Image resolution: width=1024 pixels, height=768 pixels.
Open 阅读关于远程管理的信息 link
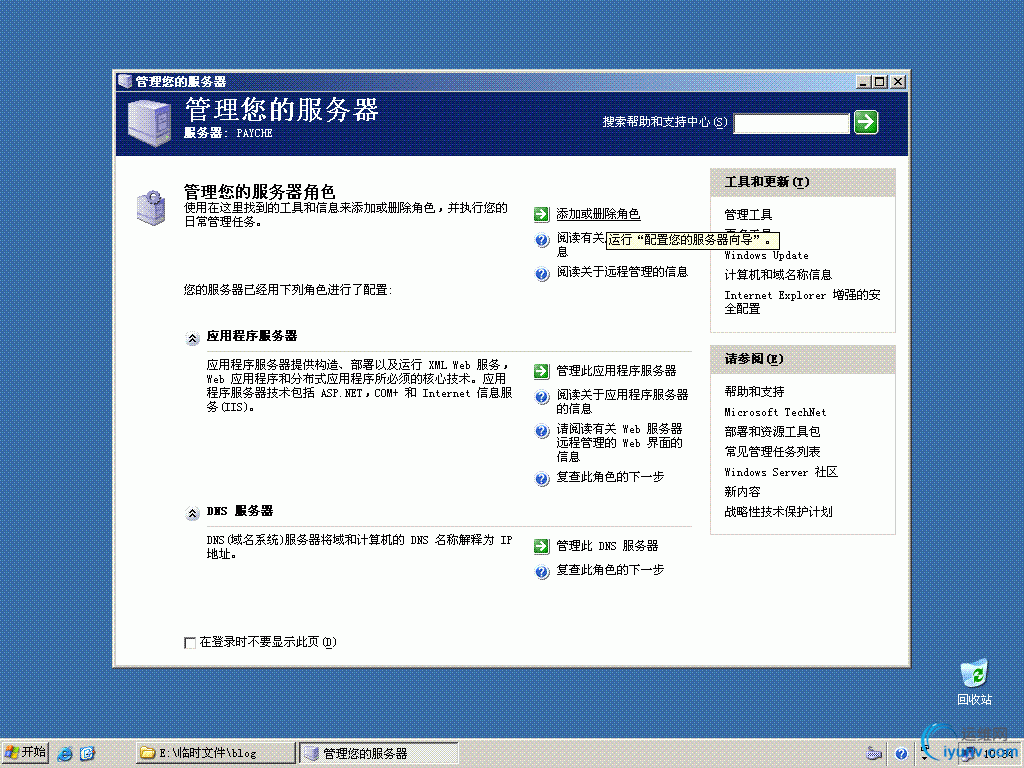(x=622, y=272)
